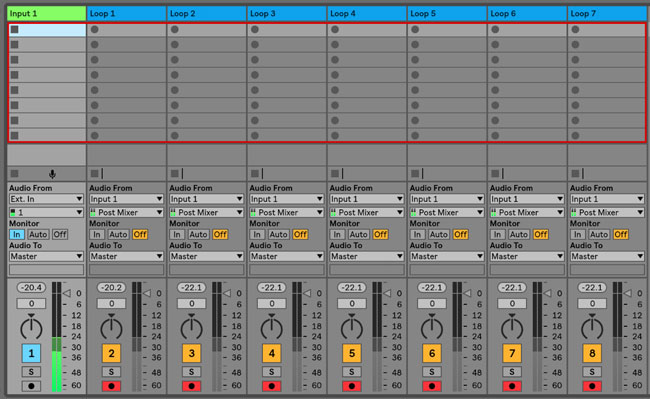Open Loop 5 Post Mixer dropdown
This screenshot has width=650, height=399.
(447, 213)
